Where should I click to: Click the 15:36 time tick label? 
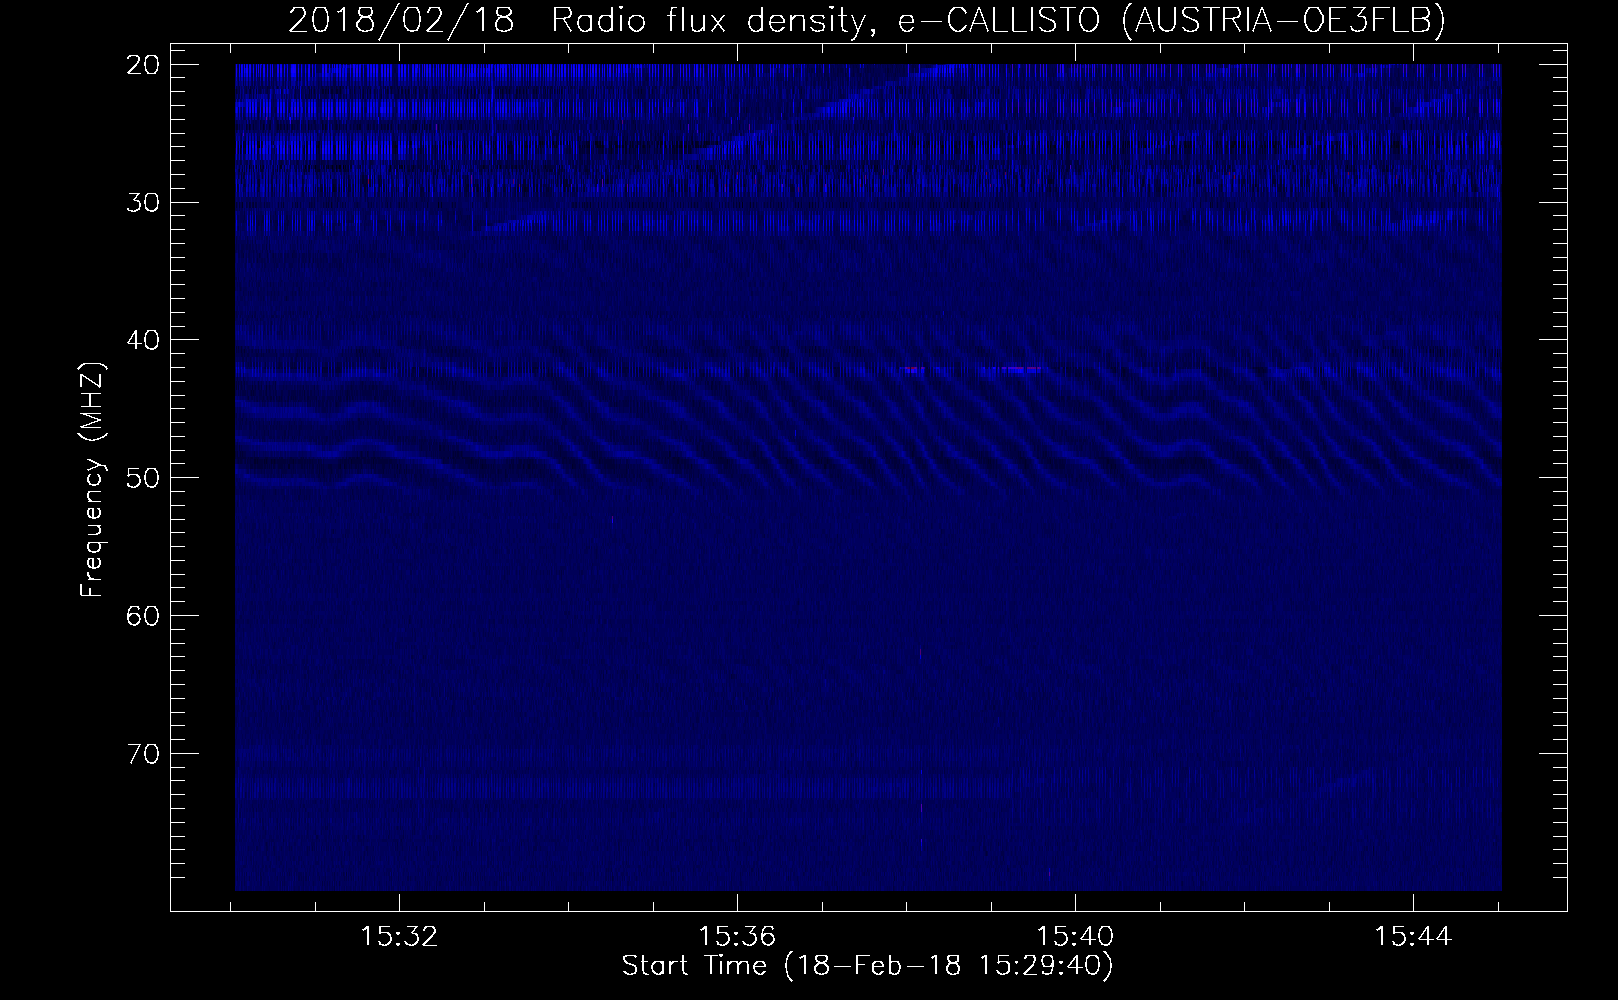coord(737,937)
